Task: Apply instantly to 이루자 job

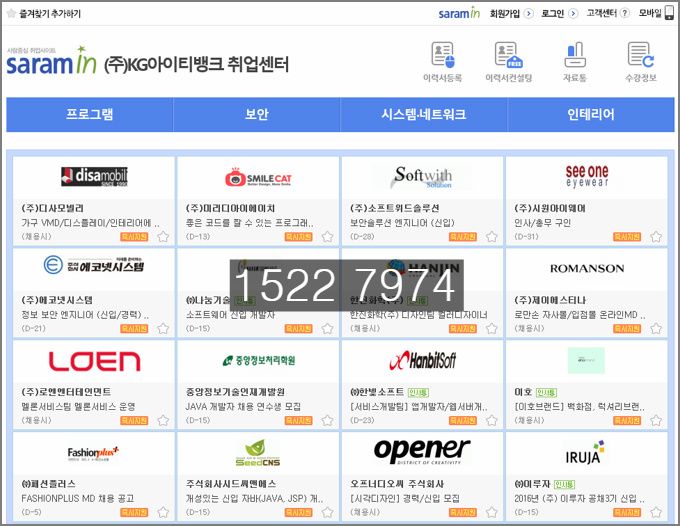Action: [627, 513]
